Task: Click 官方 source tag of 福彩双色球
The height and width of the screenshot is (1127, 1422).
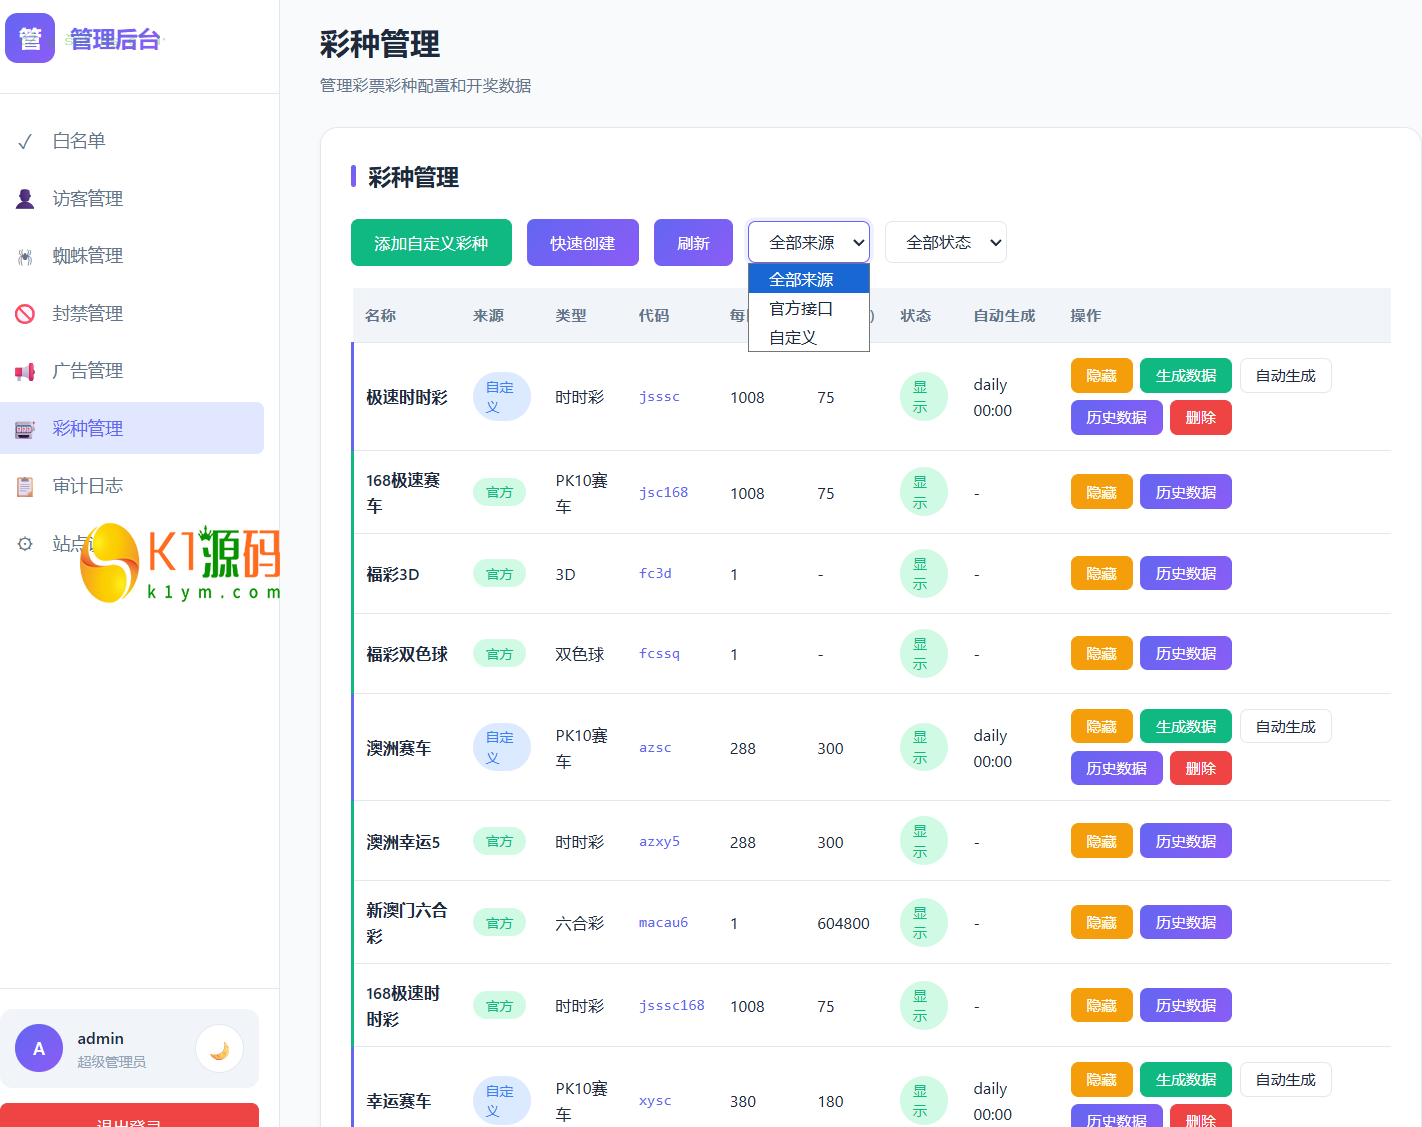Action: tap(499, 654)
